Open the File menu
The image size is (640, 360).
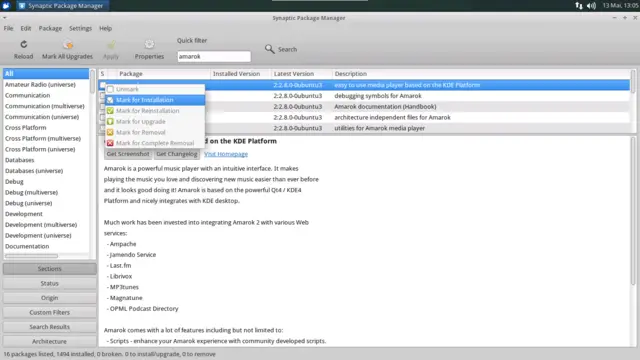pos(8,28)
